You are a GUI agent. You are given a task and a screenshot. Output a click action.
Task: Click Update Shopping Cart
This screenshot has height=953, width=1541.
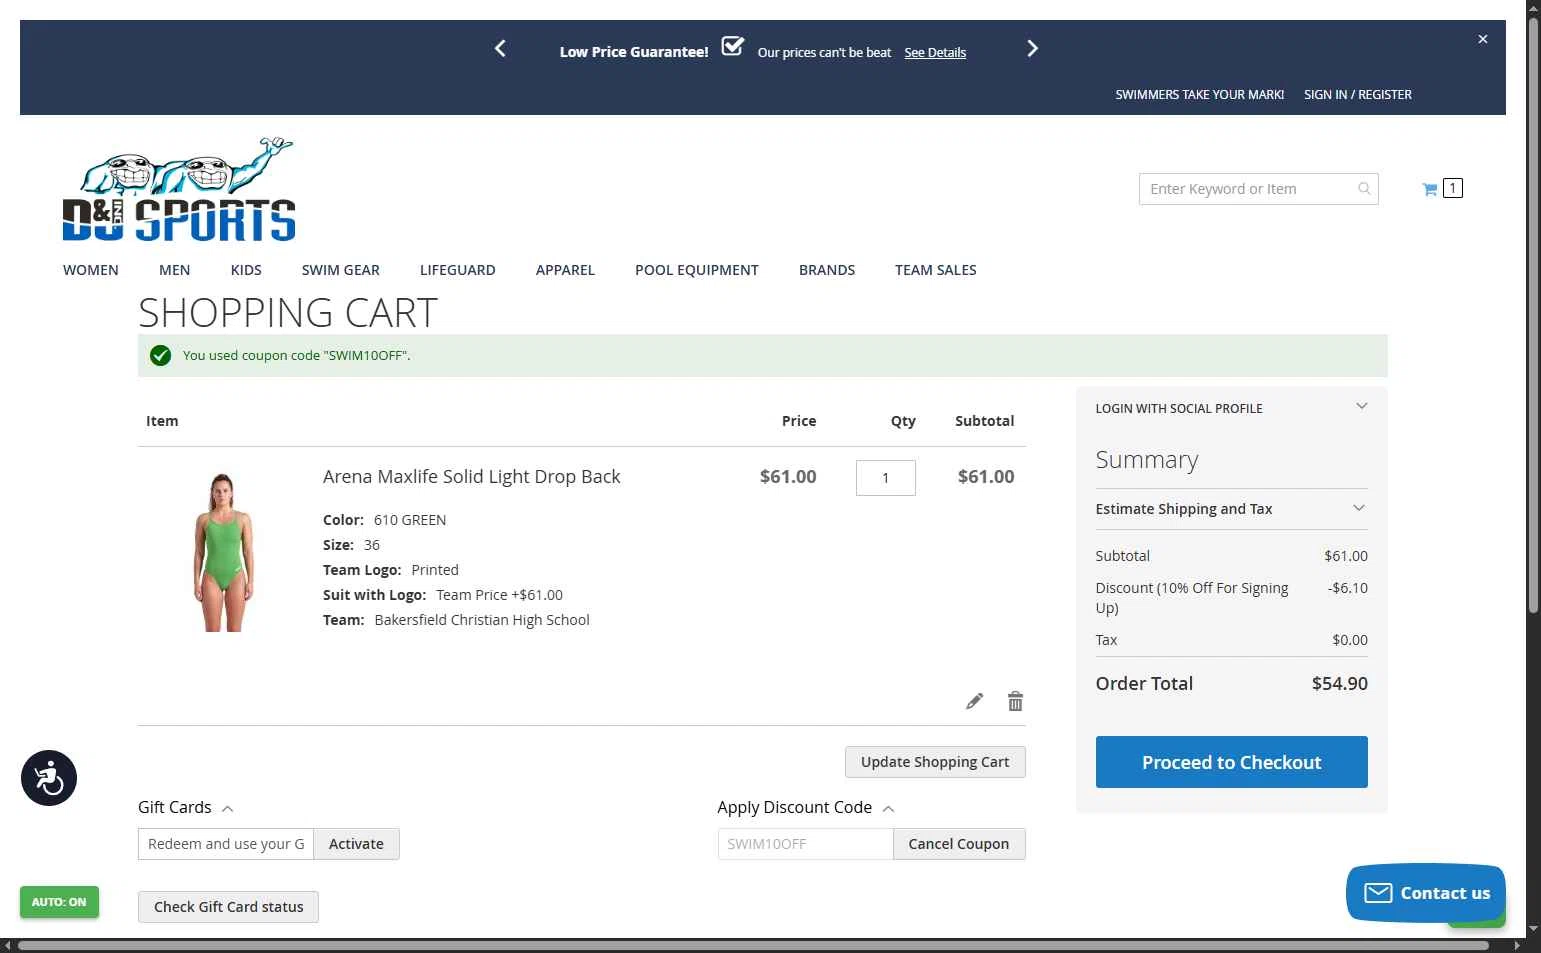click(x=935, y=762)
